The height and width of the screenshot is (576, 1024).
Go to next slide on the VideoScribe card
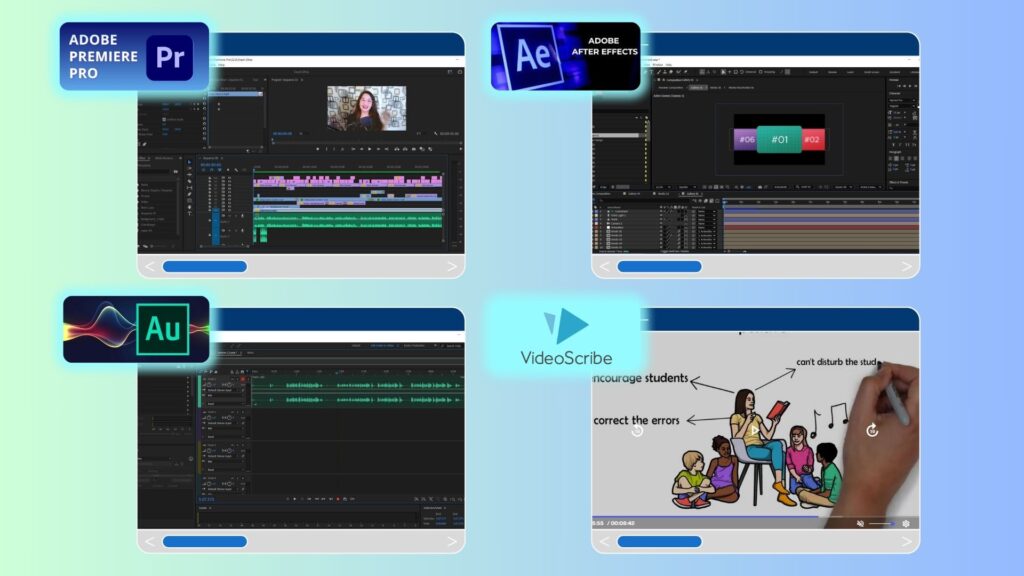point(906,541)
